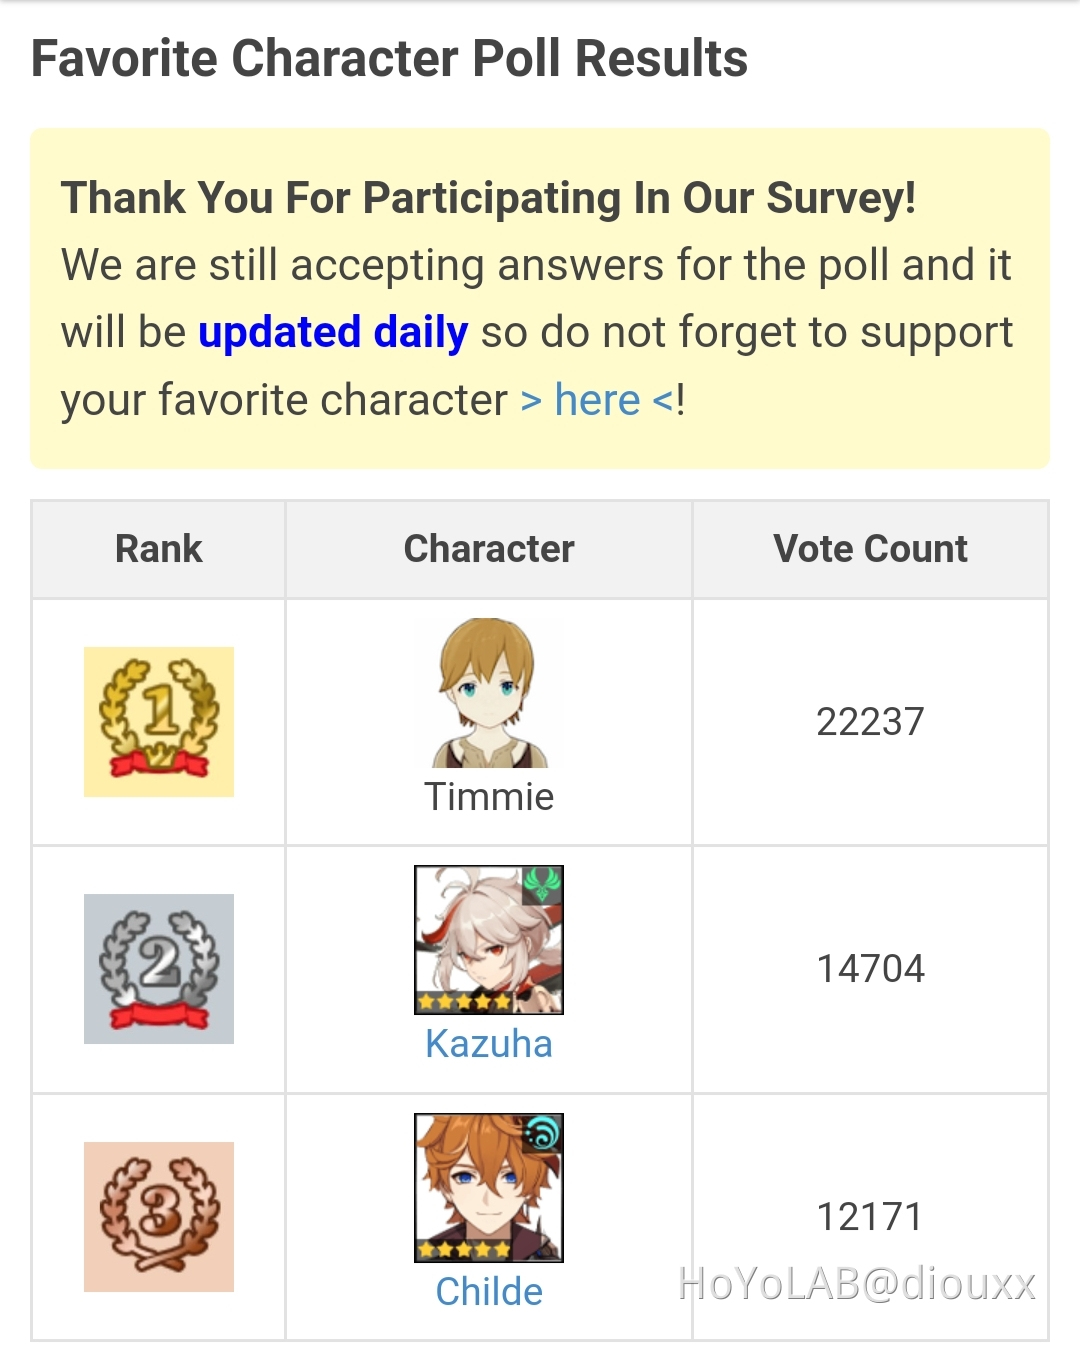Click the Hydro element icon on Childe's portrait
Image resolution: width=1080 pixels, height=1348 pixels.
pos(544,1133)
